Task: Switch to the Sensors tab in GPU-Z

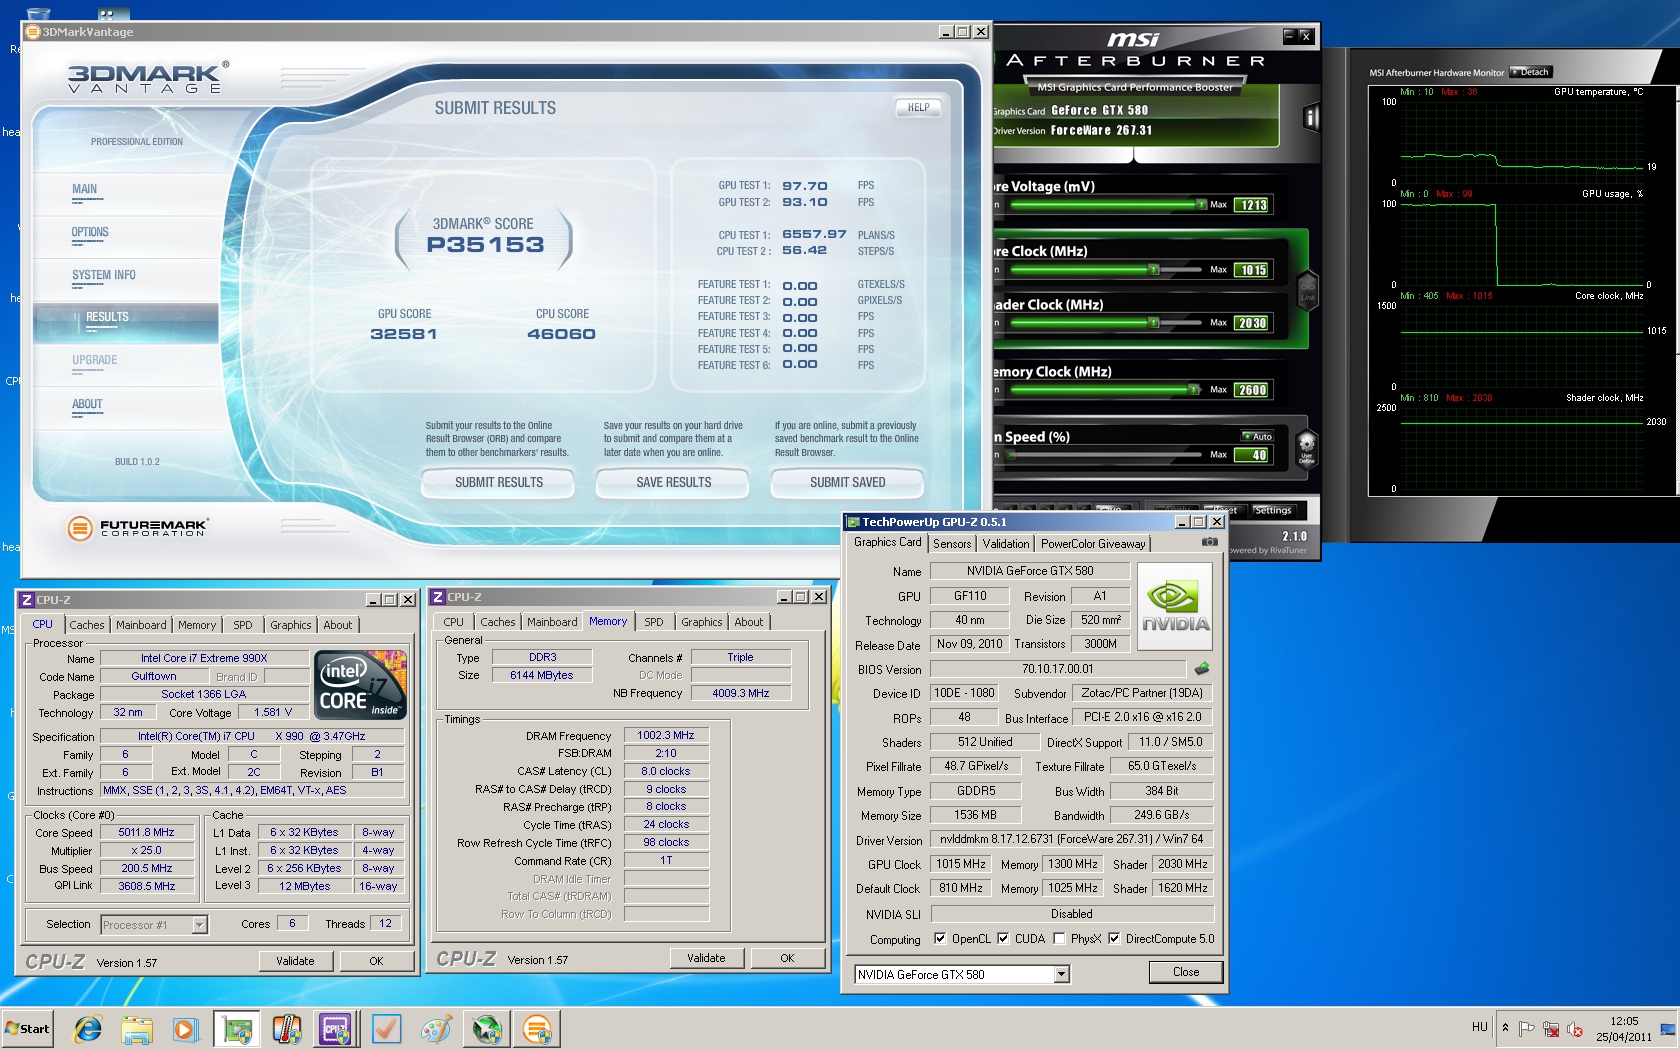Action: point(952,544)
